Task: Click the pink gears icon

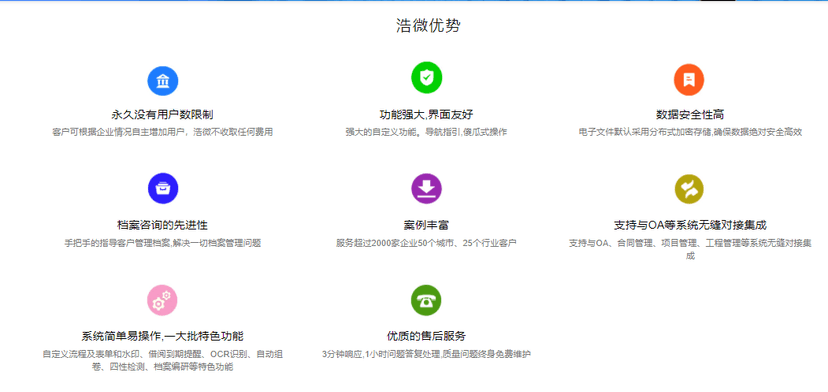Action: tap(162, 300)
